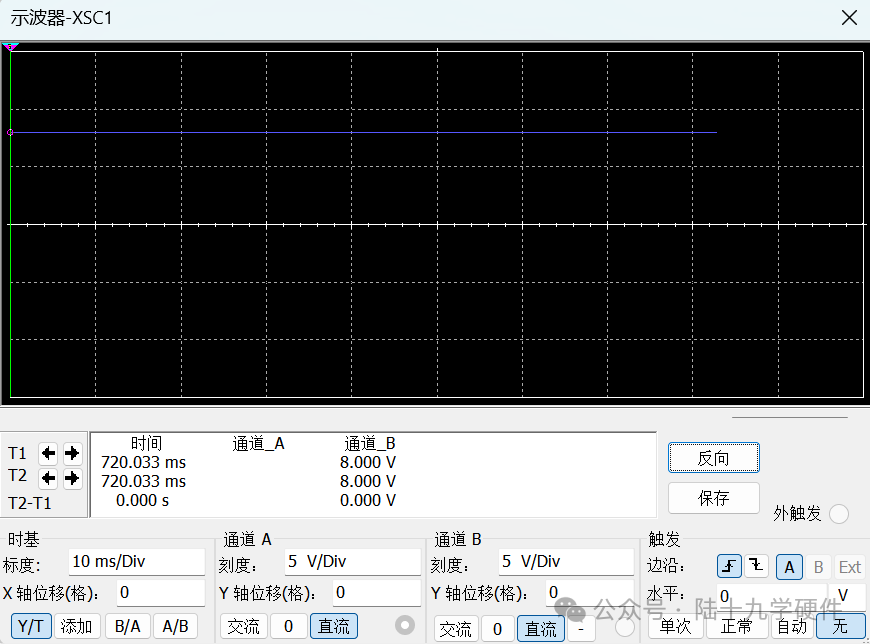870x644 pixels.
Task: Move cursor T1 right with its arrow
Action: click(72, 454)
